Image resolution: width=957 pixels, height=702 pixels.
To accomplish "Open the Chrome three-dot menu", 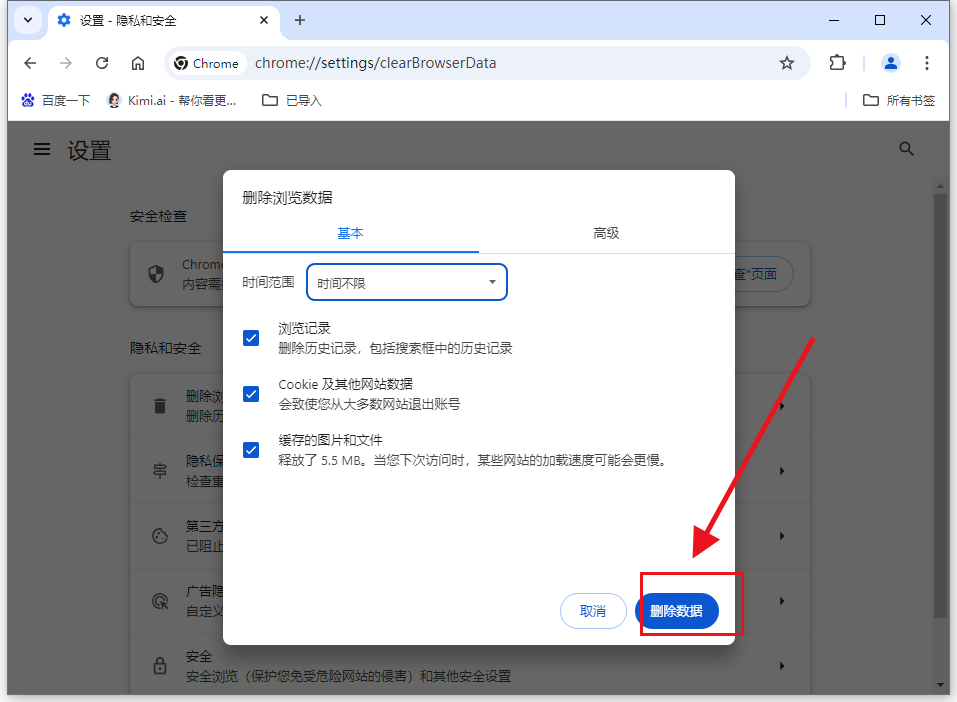I will 926,63.
